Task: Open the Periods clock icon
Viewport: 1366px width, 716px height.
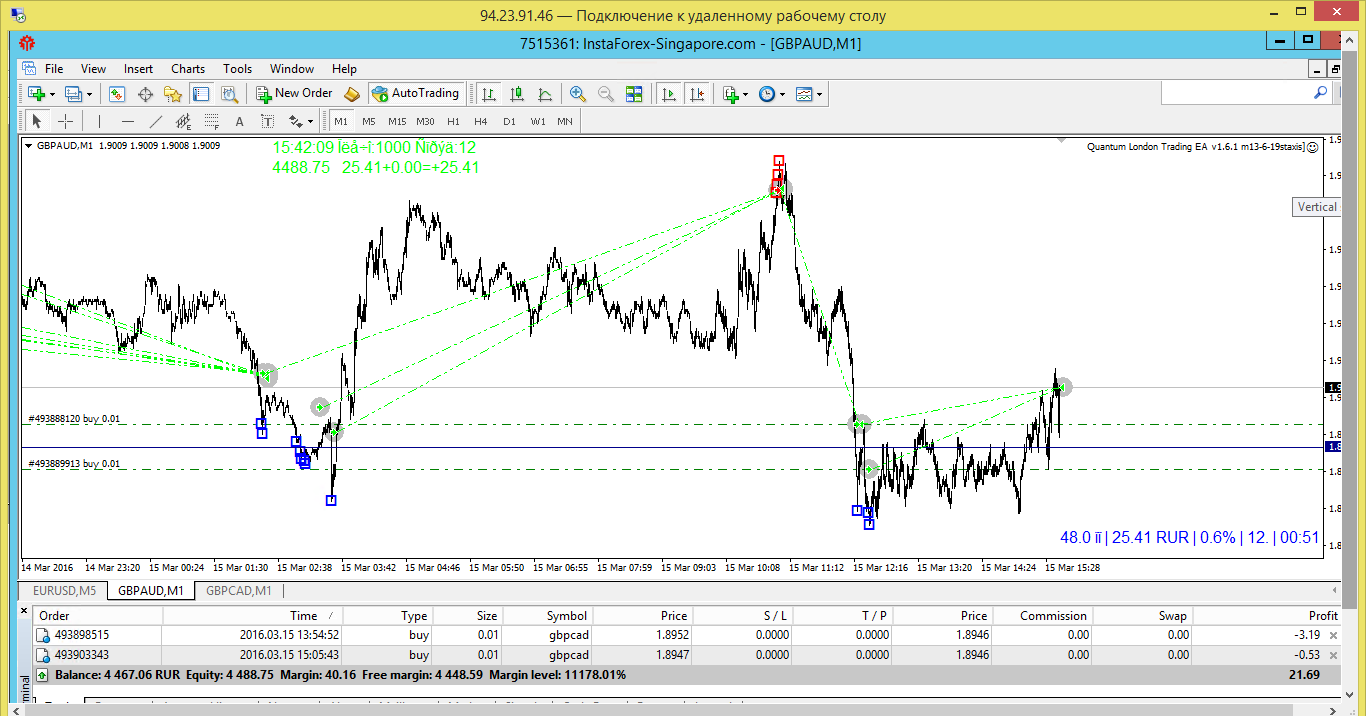Action: pyautogui.click(x=766, y=93)
